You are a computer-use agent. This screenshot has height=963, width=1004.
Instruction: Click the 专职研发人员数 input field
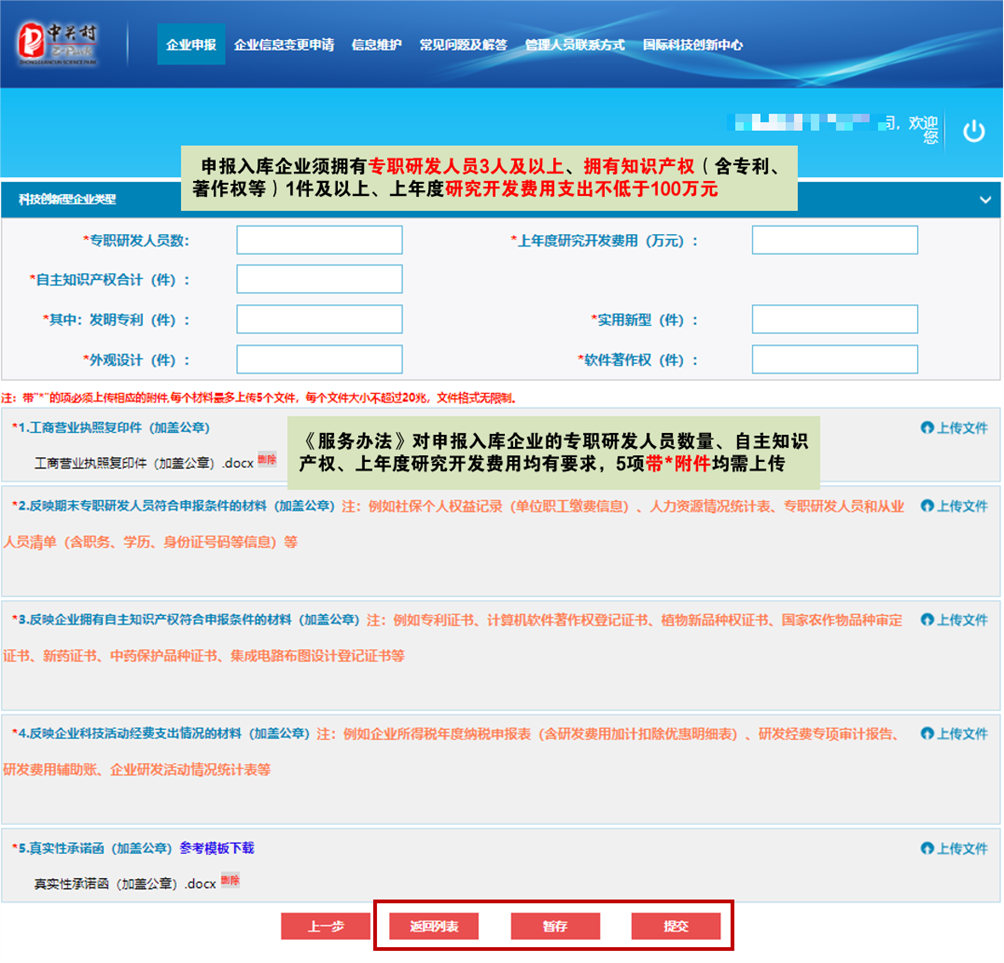tap(318, 239)
